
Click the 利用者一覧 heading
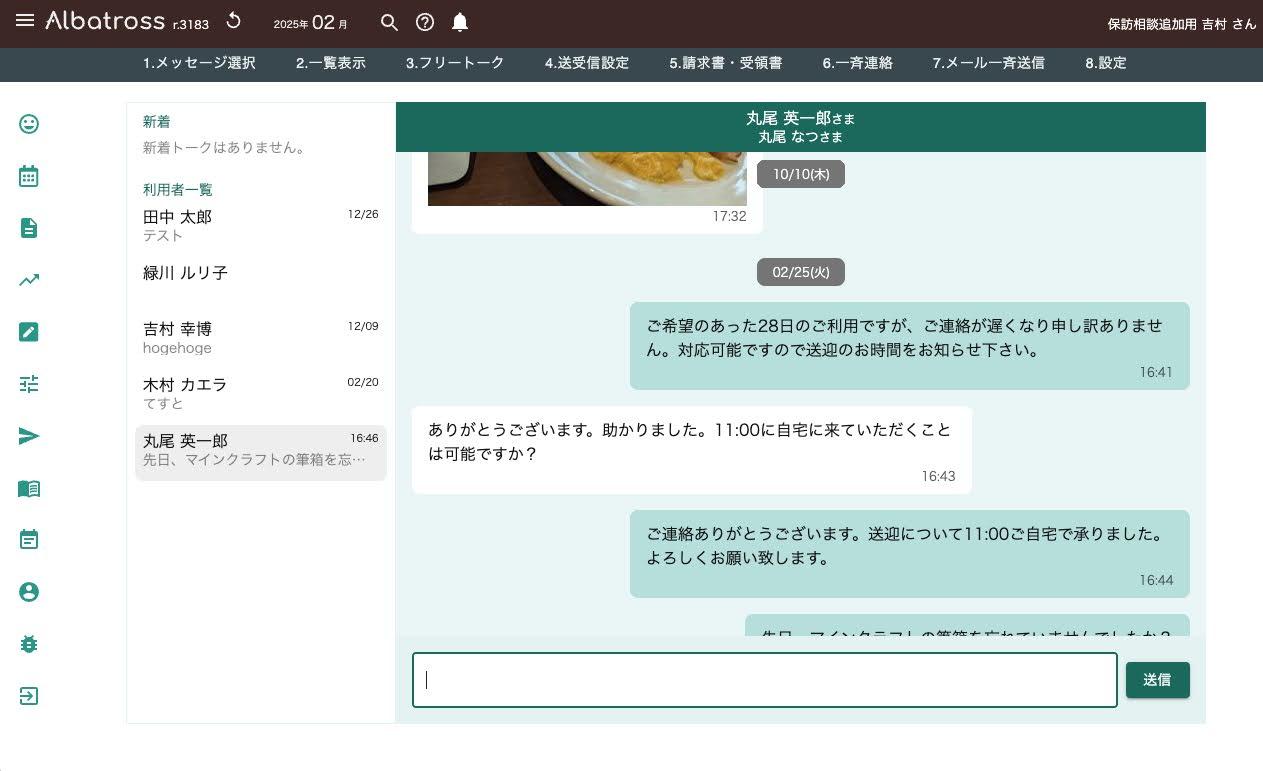pyautogui.click(x=178, y=190)
